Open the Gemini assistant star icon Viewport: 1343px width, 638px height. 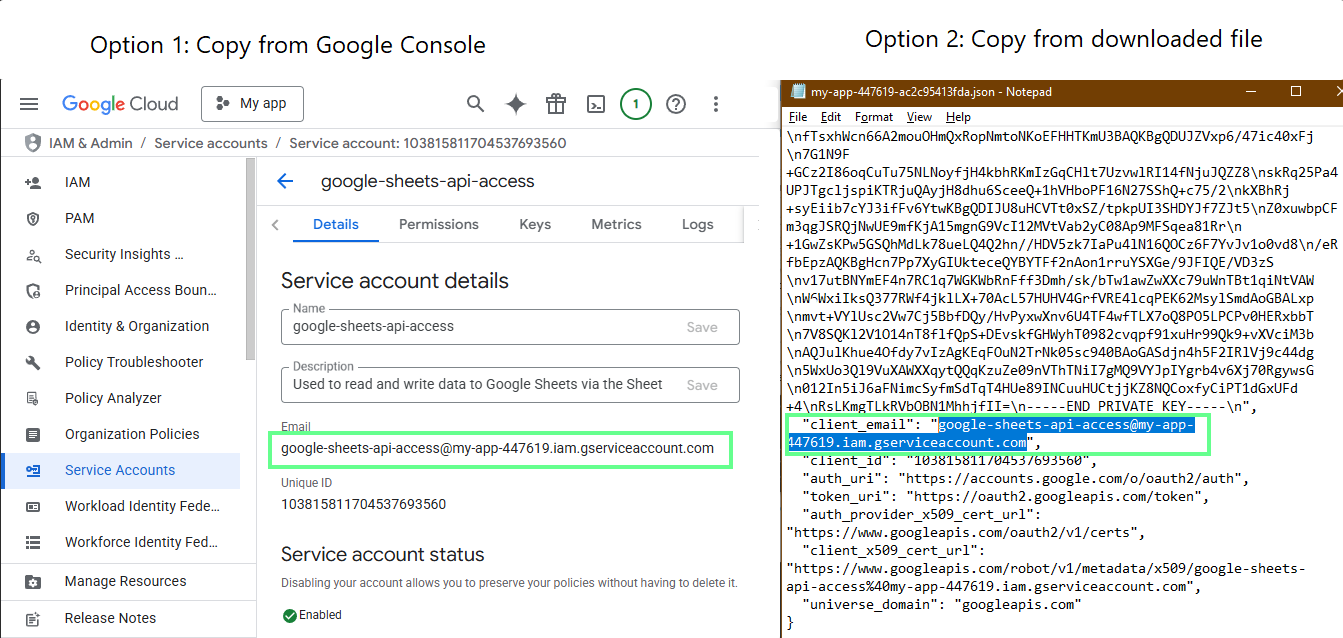(x=515, y=103)
